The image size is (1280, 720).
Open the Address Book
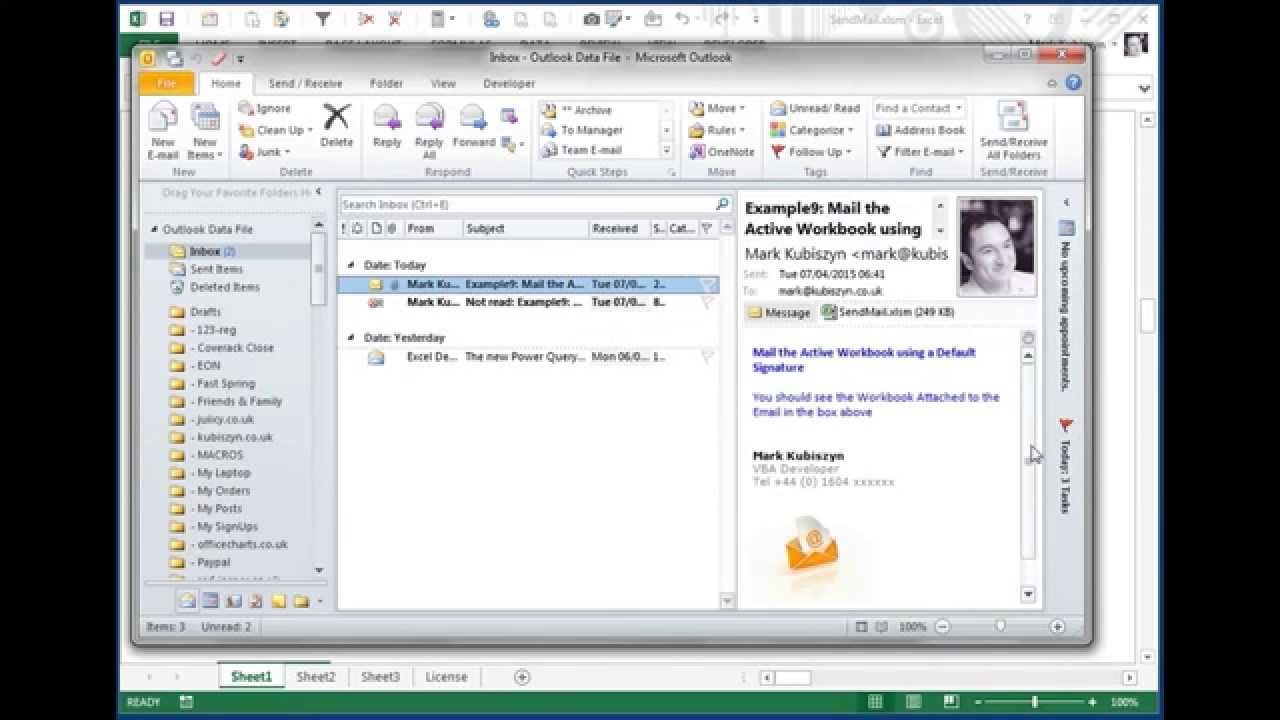[x=920, y=130]
